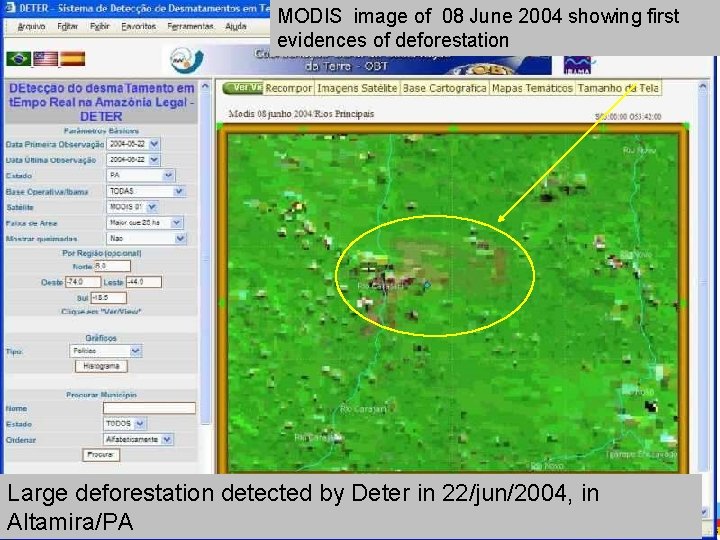Open the Arquivo menu
This screenshot has height=540, width=720.
pos(31,27)
